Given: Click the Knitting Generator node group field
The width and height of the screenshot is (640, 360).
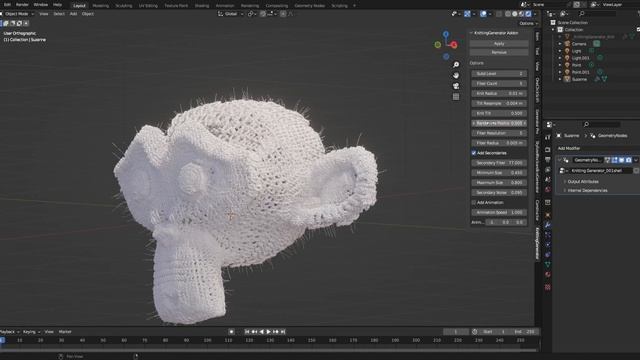Looking at the screenshot, I should pyautogui.click(x=600, y=171).
